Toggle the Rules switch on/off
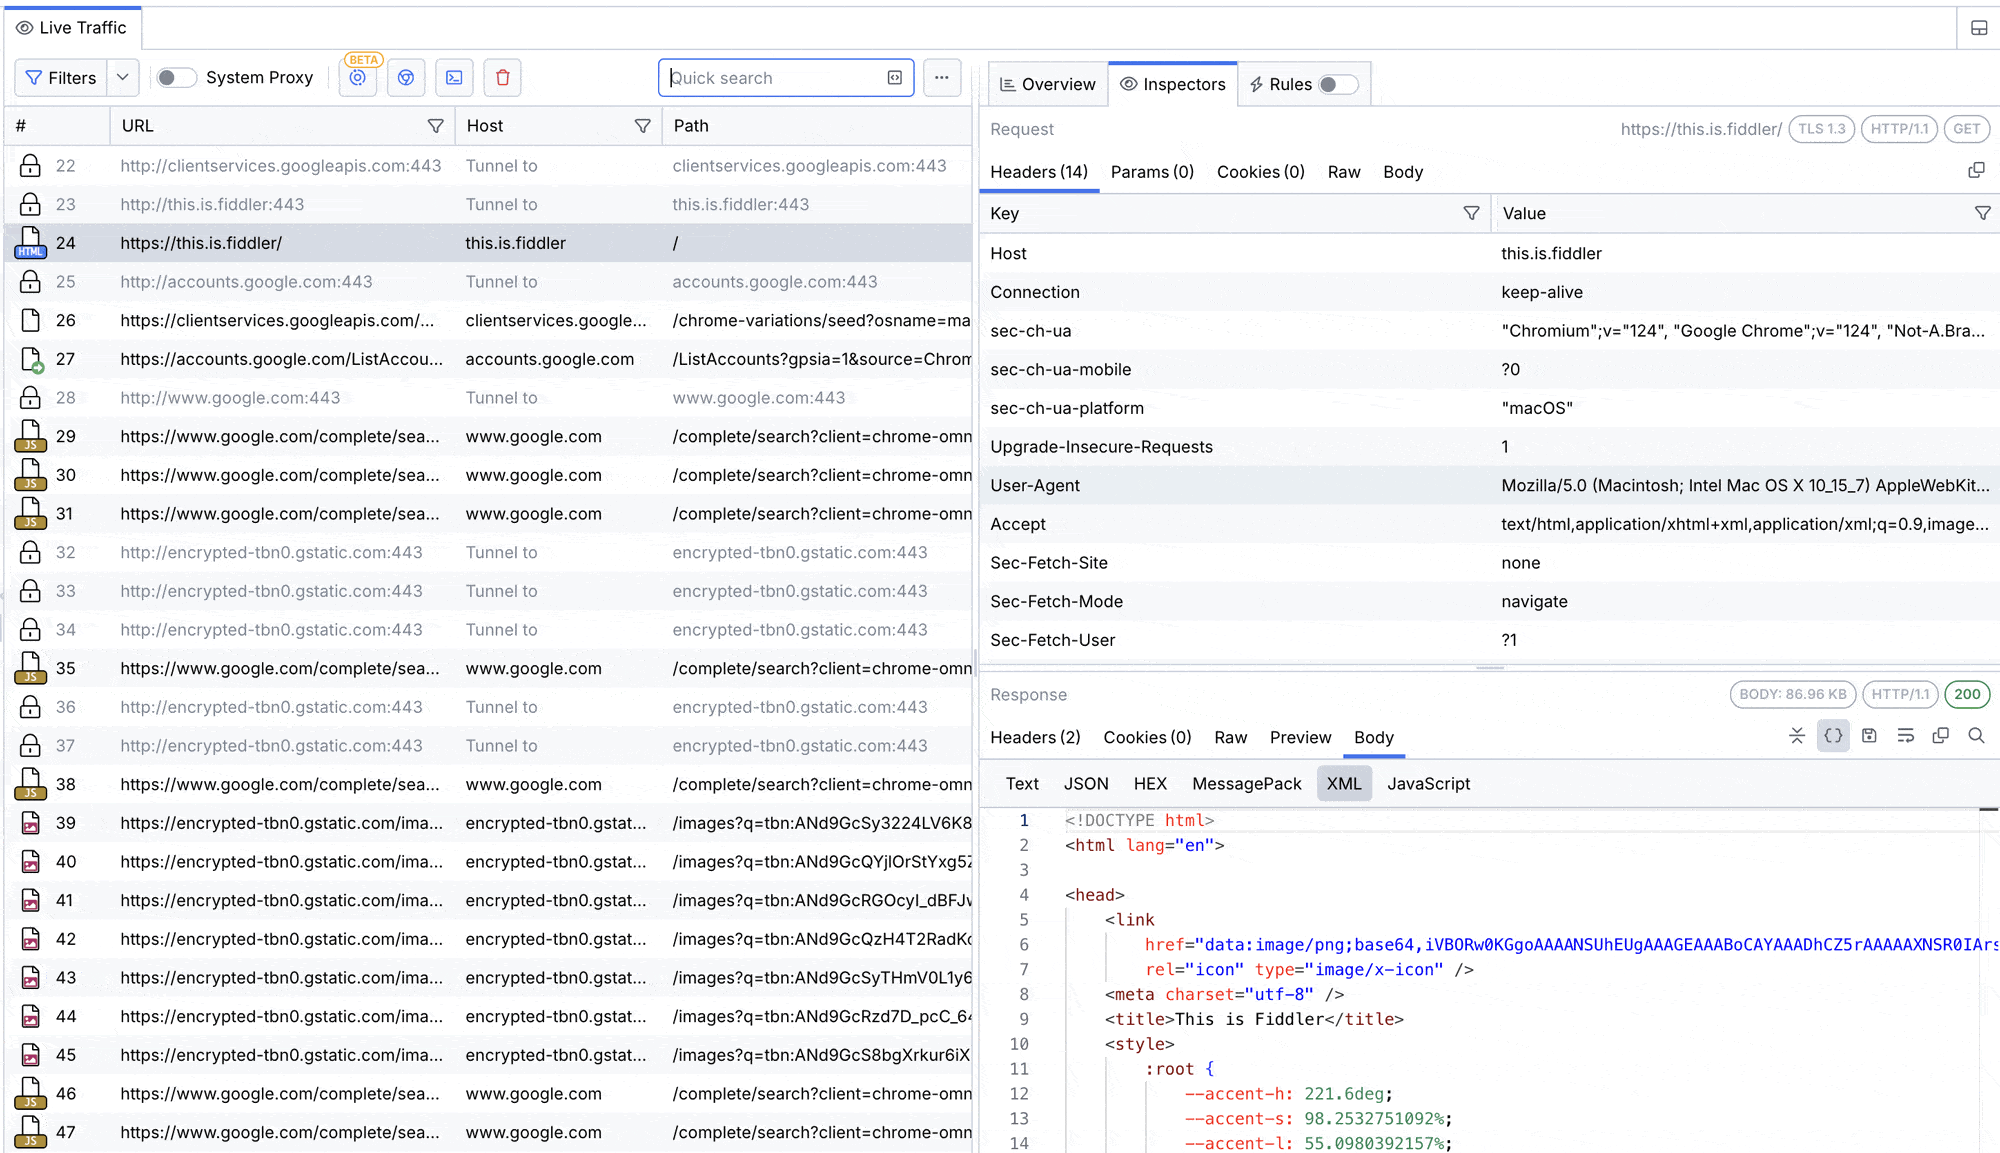This screenshot has width=2000, height=1153. (1331, 84)
